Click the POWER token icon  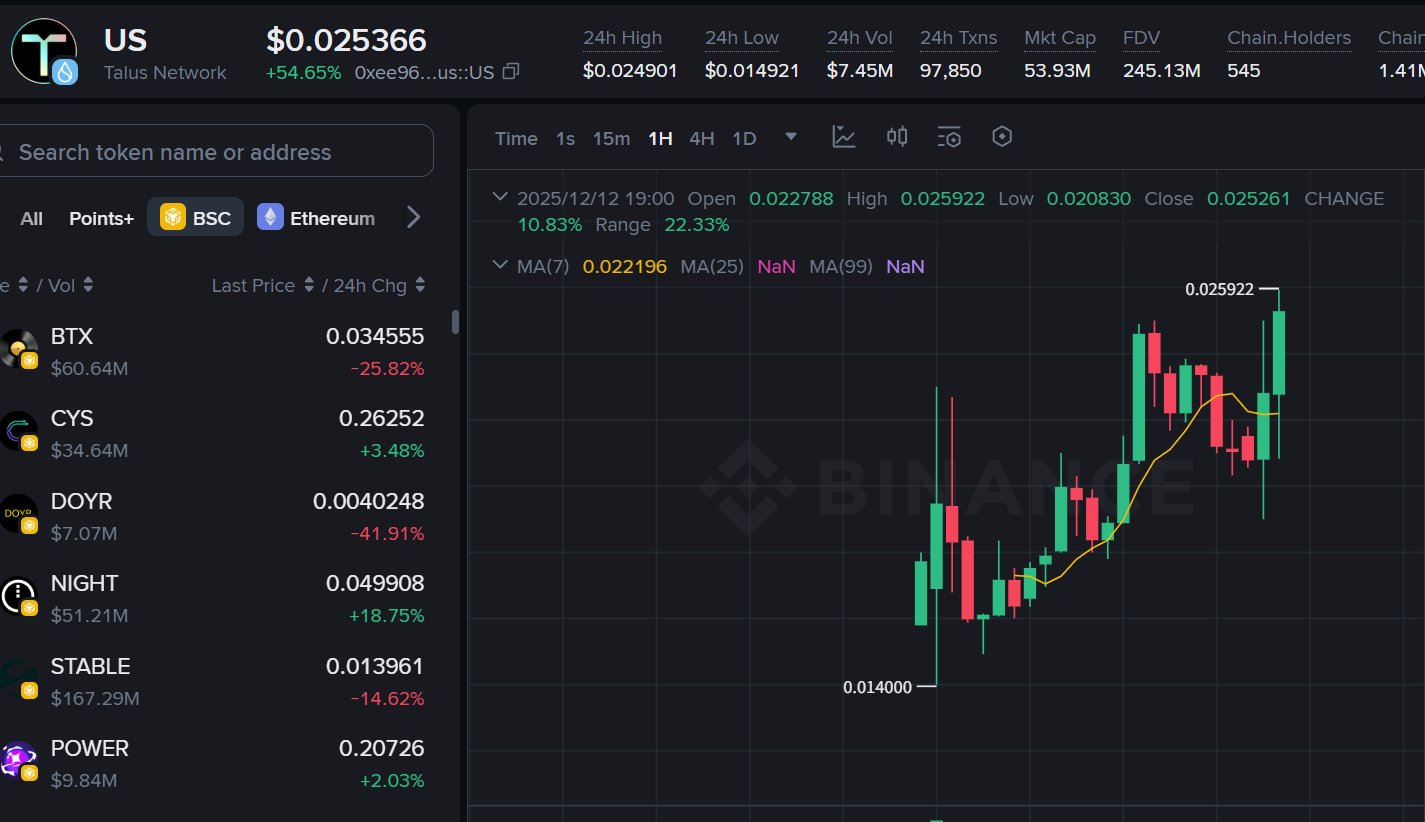coord(19,762)
